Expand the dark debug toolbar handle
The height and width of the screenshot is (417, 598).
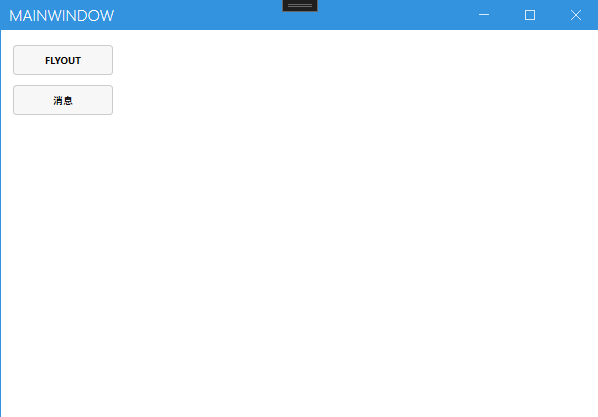coord(300,6)
